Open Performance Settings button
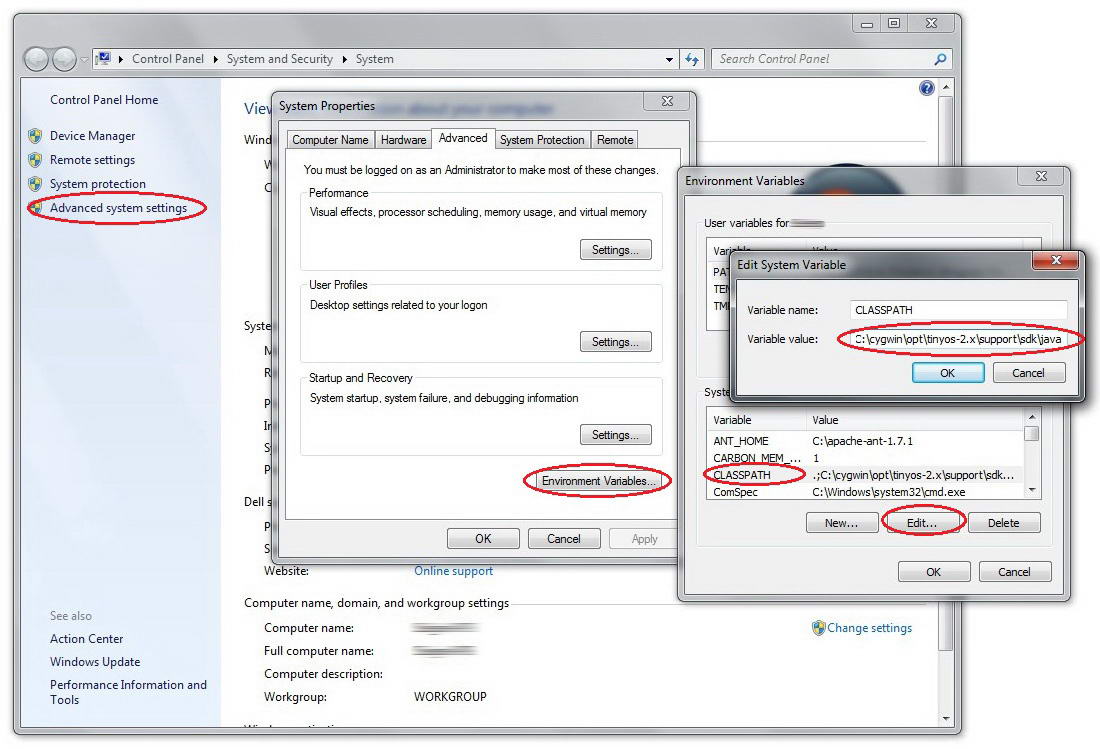Viewport: 1100px width, 749px height. click(x=615, y=250)
